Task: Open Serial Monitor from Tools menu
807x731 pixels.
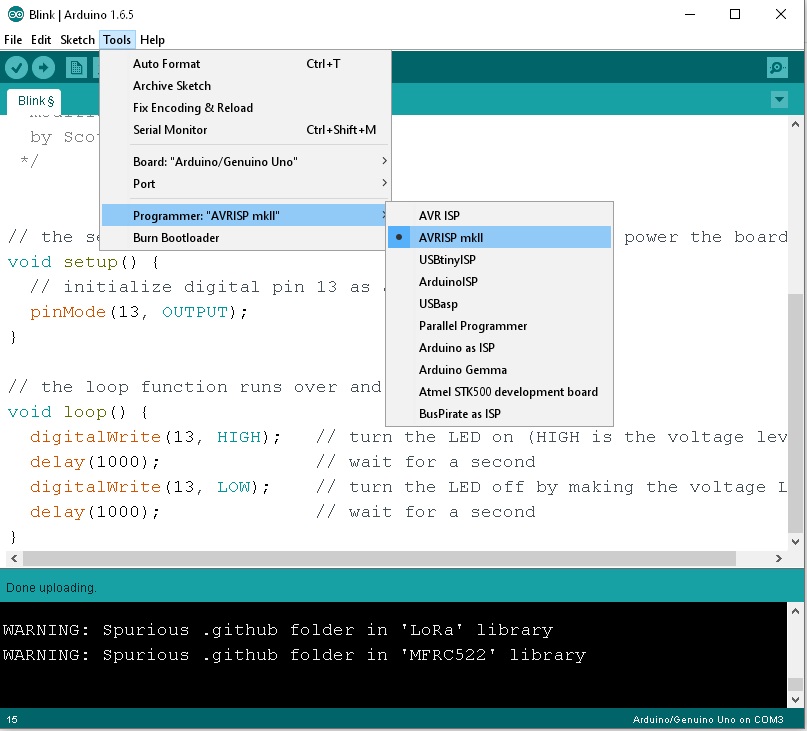Action: click(245, 130)
